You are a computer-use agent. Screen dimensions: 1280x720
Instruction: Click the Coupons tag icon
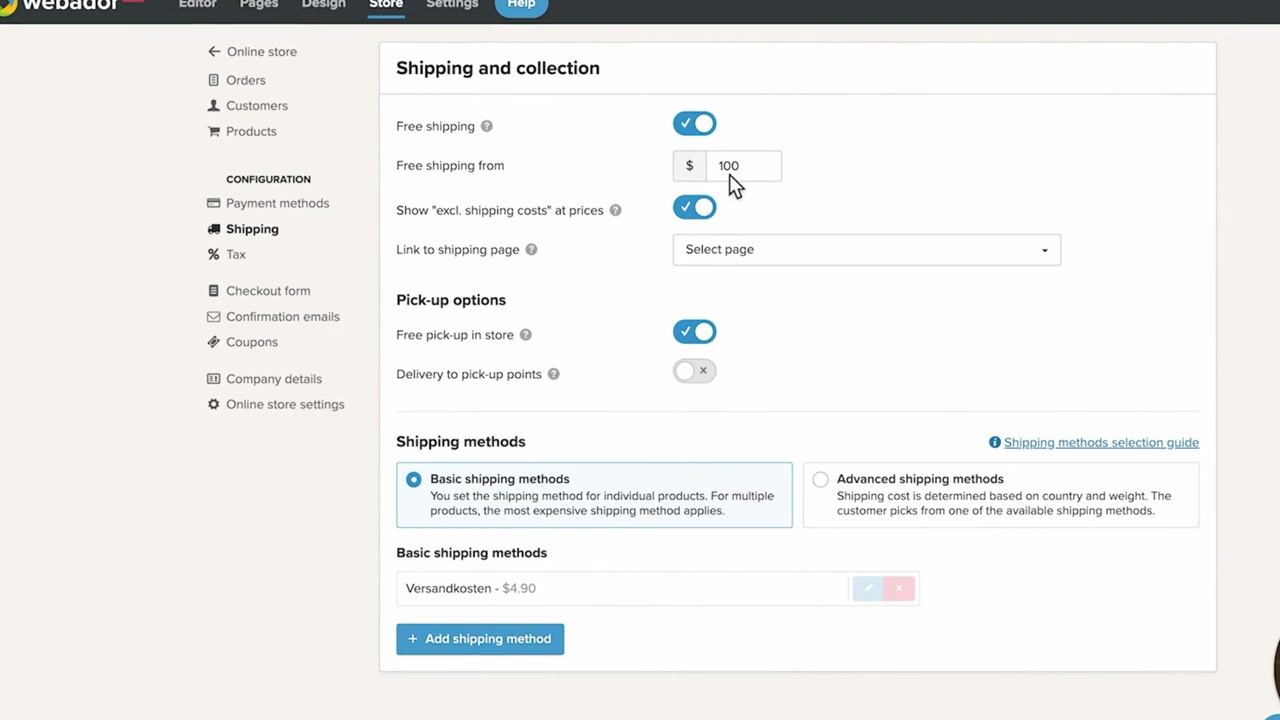point(213,342)
